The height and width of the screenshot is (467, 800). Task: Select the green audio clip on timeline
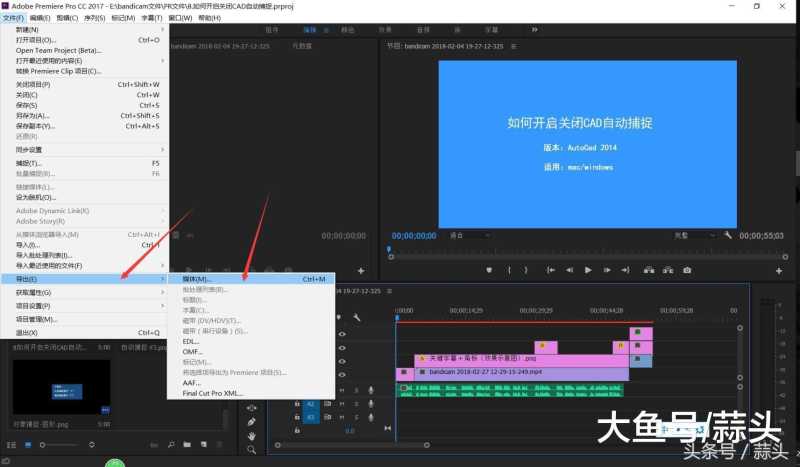[509, 390]
